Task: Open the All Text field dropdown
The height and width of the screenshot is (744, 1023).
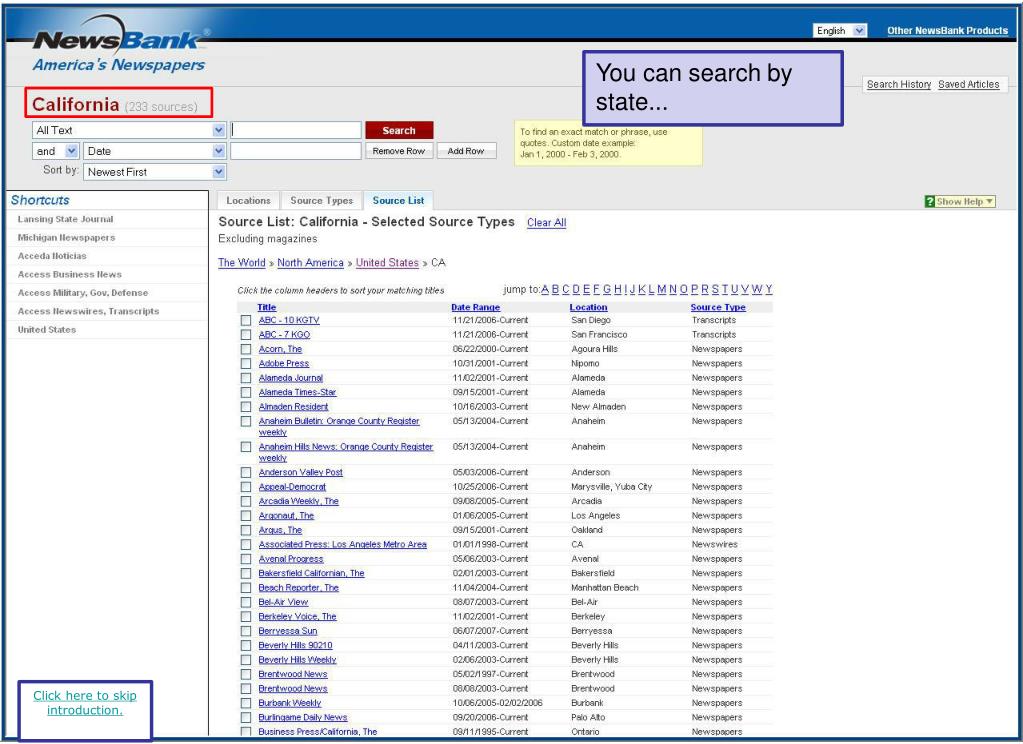Action: coord(129,131)
